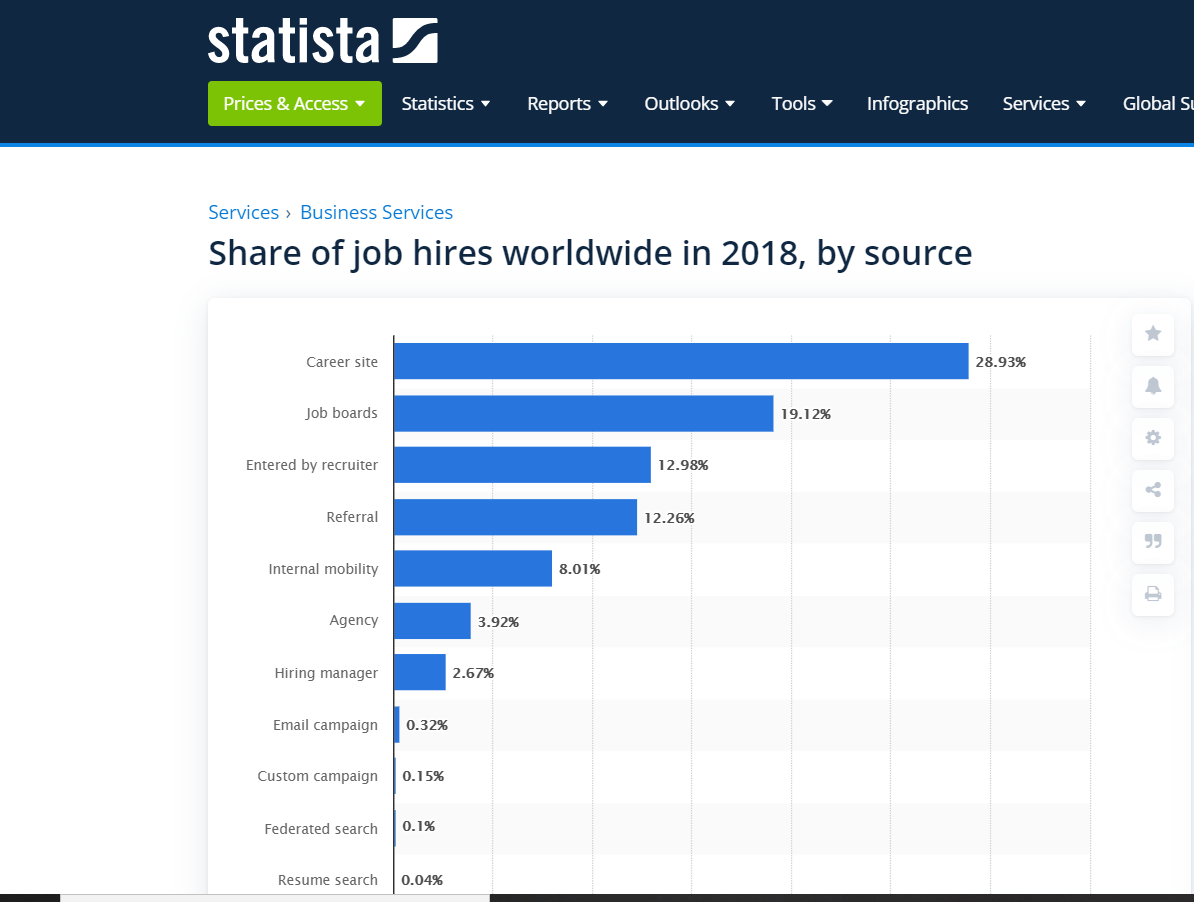Click the Statista logo
Image resolution: width=1194 pixels, height=902 pixels.
click(x=323, y=41)
